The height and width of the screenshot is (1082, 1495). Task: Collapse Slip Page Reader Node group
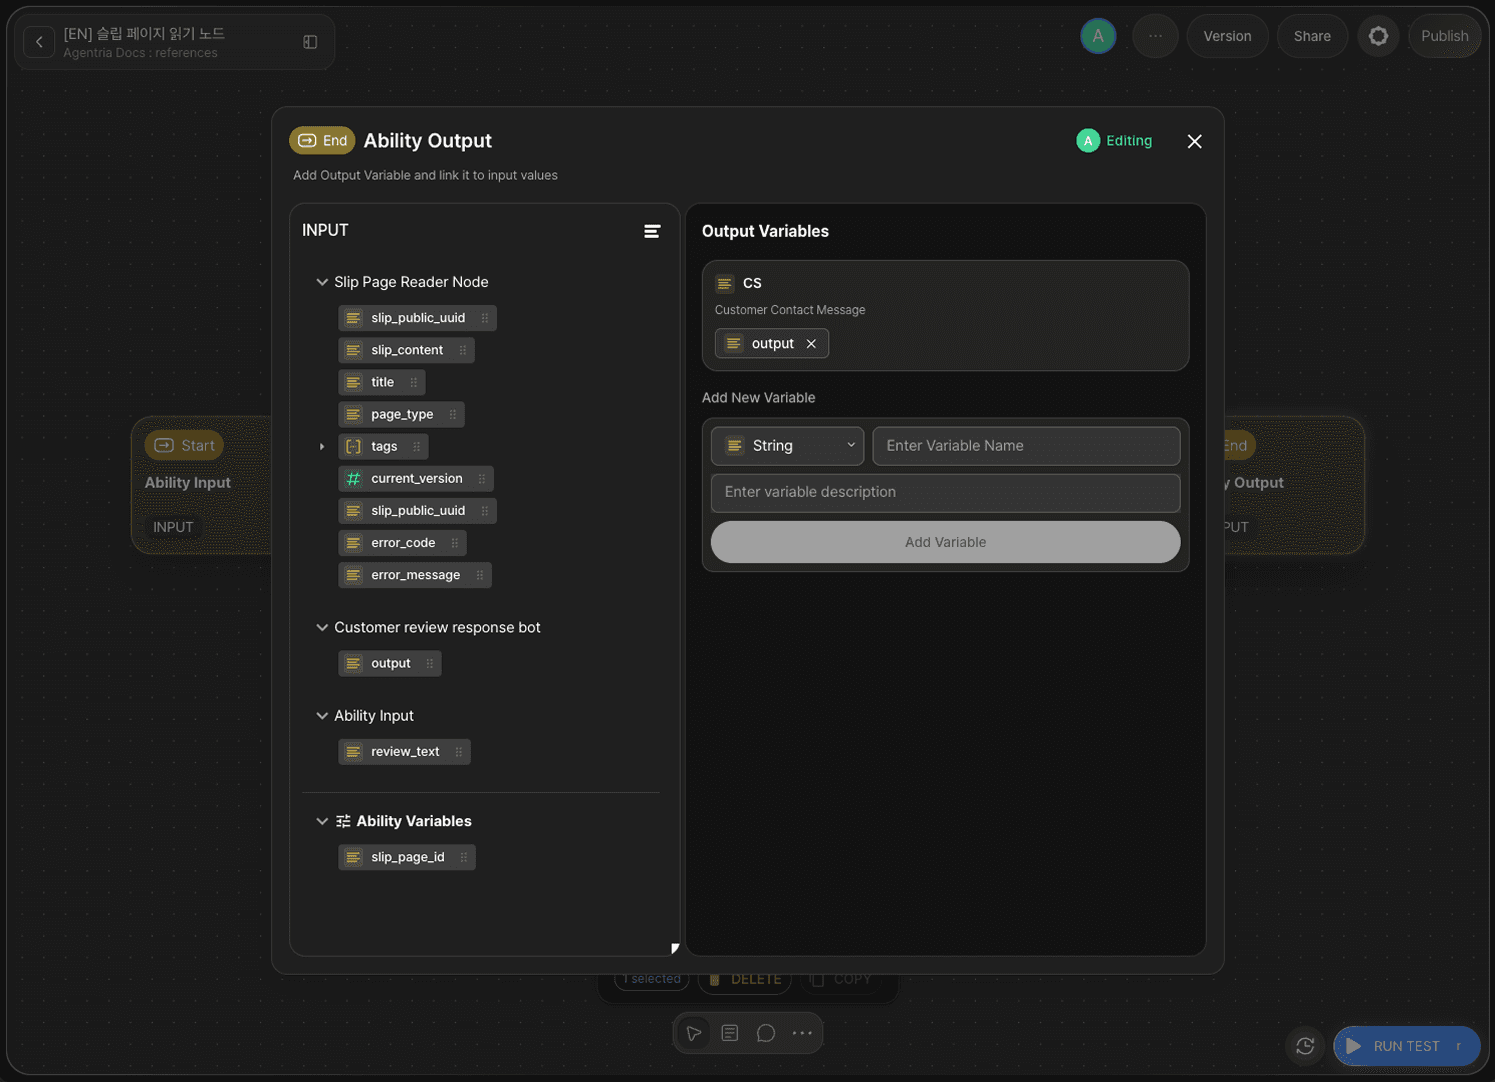click(322, 282)
